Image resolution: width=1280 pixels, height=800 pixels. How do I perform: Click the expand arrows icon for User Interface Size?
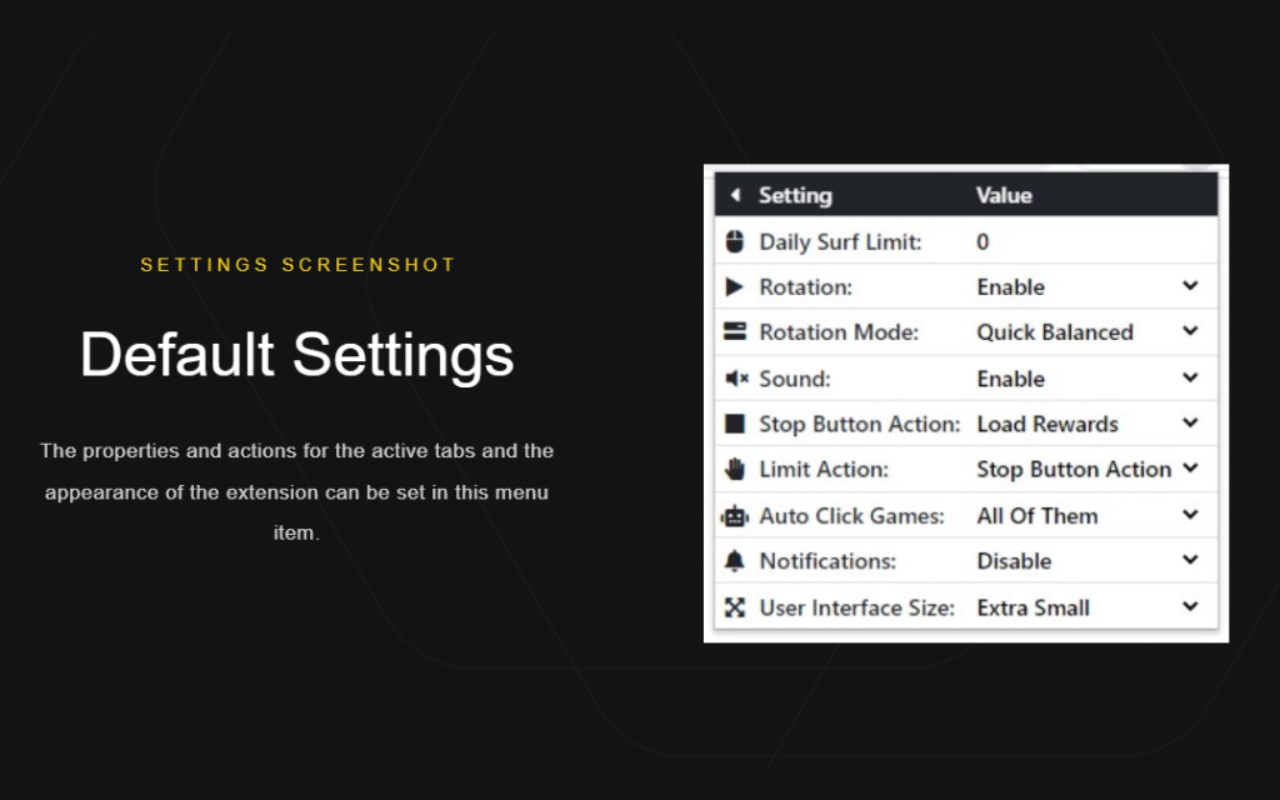[x=735, y=607]
